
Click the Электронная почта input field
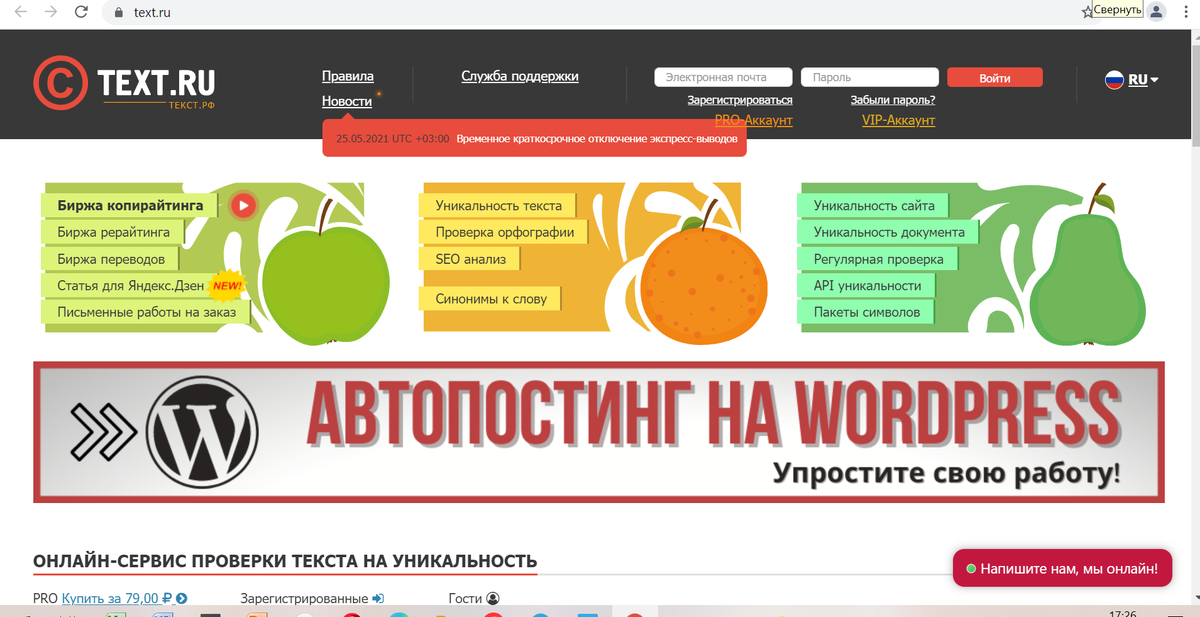pyautogui.click(x=723, y=78)
